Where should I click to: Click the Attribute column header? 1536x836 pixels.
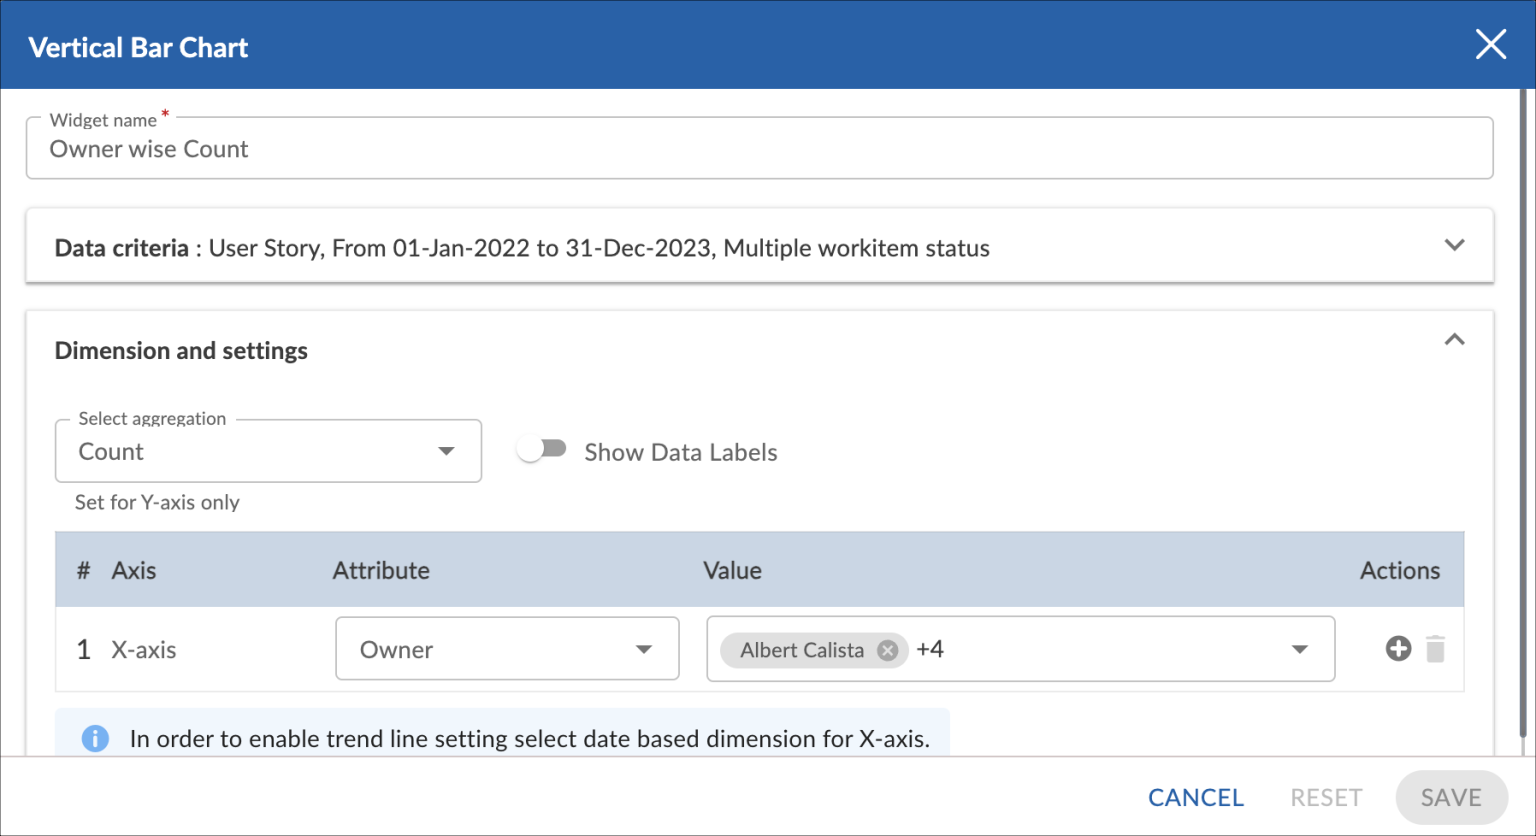tap(381, 570)
